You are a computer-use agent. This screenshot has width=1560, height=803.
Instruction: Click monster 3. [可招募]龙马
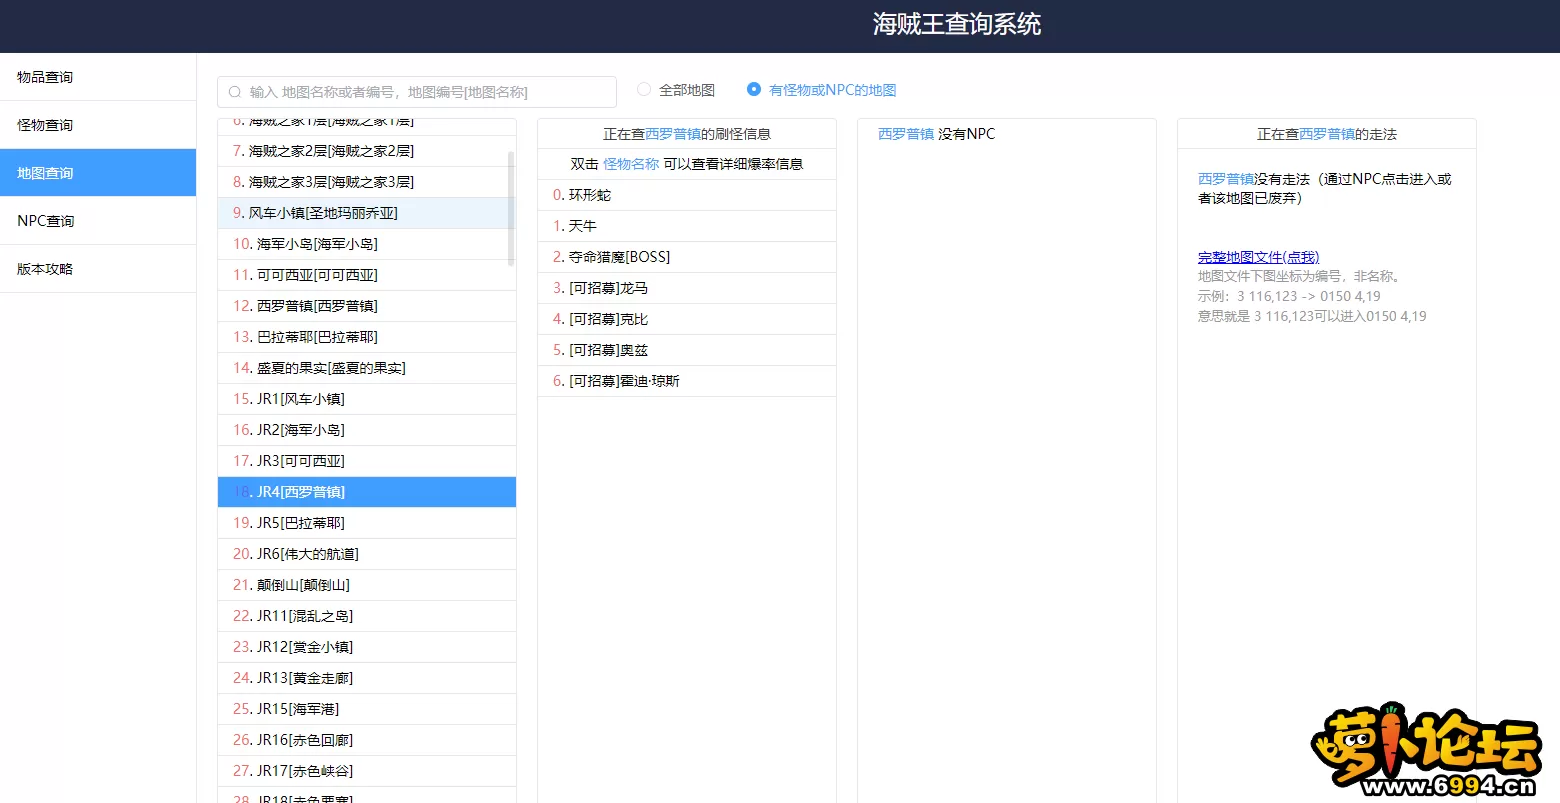point(687,288)
